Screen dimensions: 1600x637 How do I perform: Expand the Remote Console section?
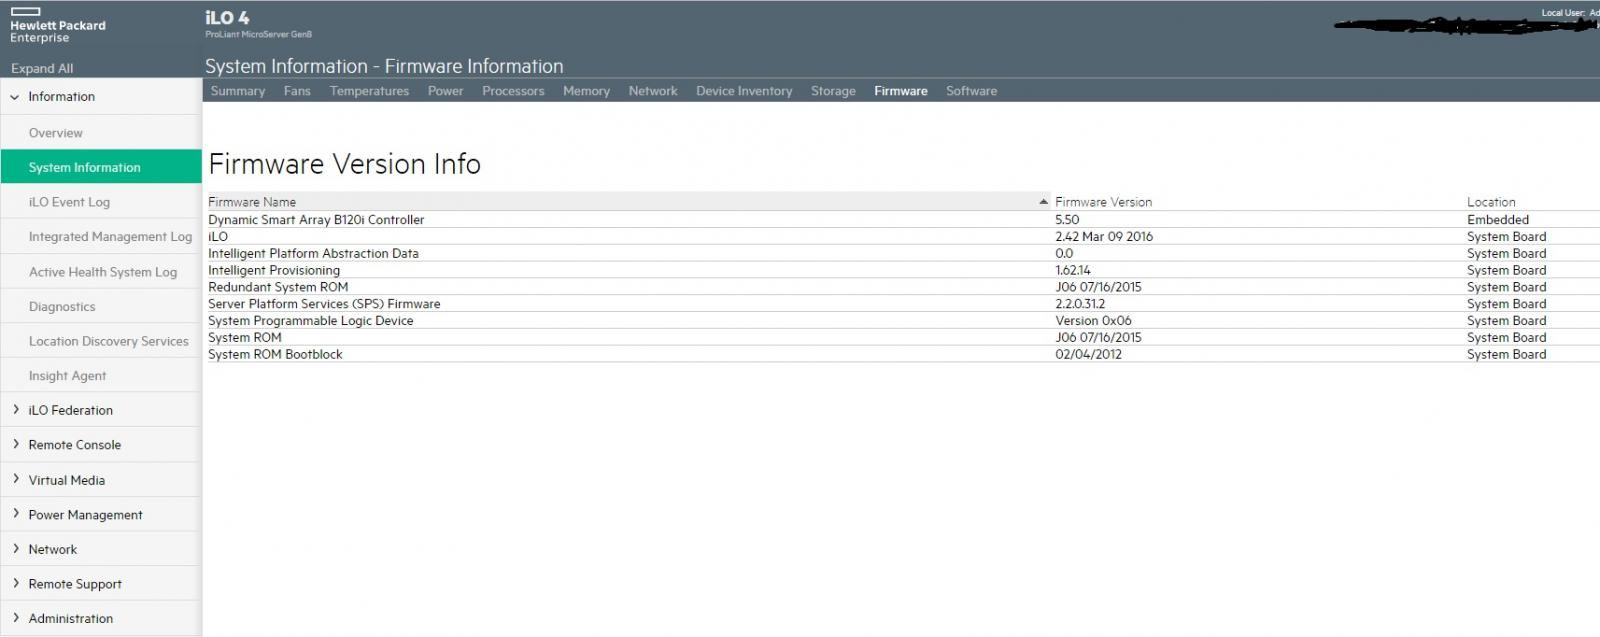point(16,445)
